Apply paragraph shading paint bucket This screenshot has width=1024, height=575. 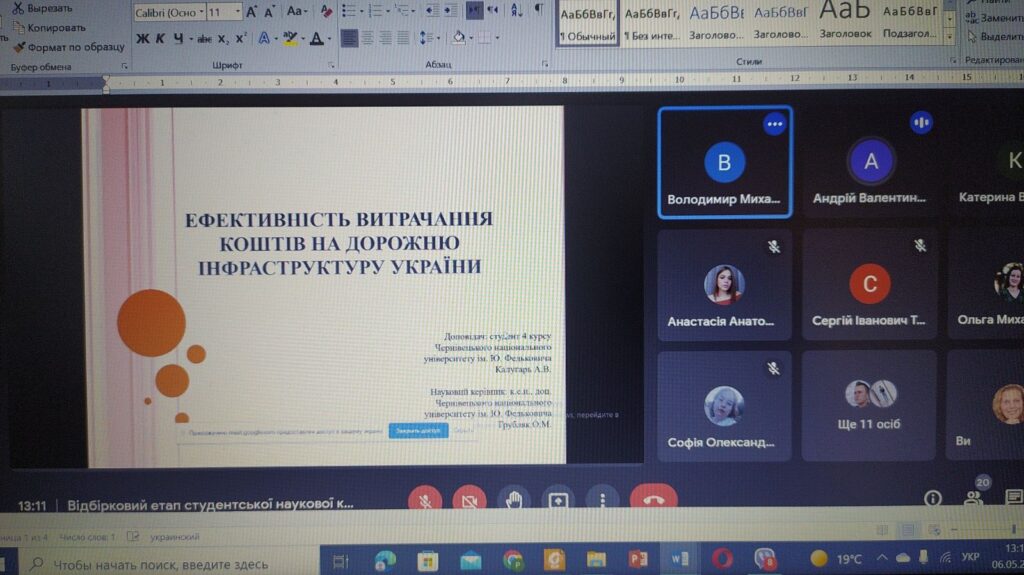[x=458, y=38]
